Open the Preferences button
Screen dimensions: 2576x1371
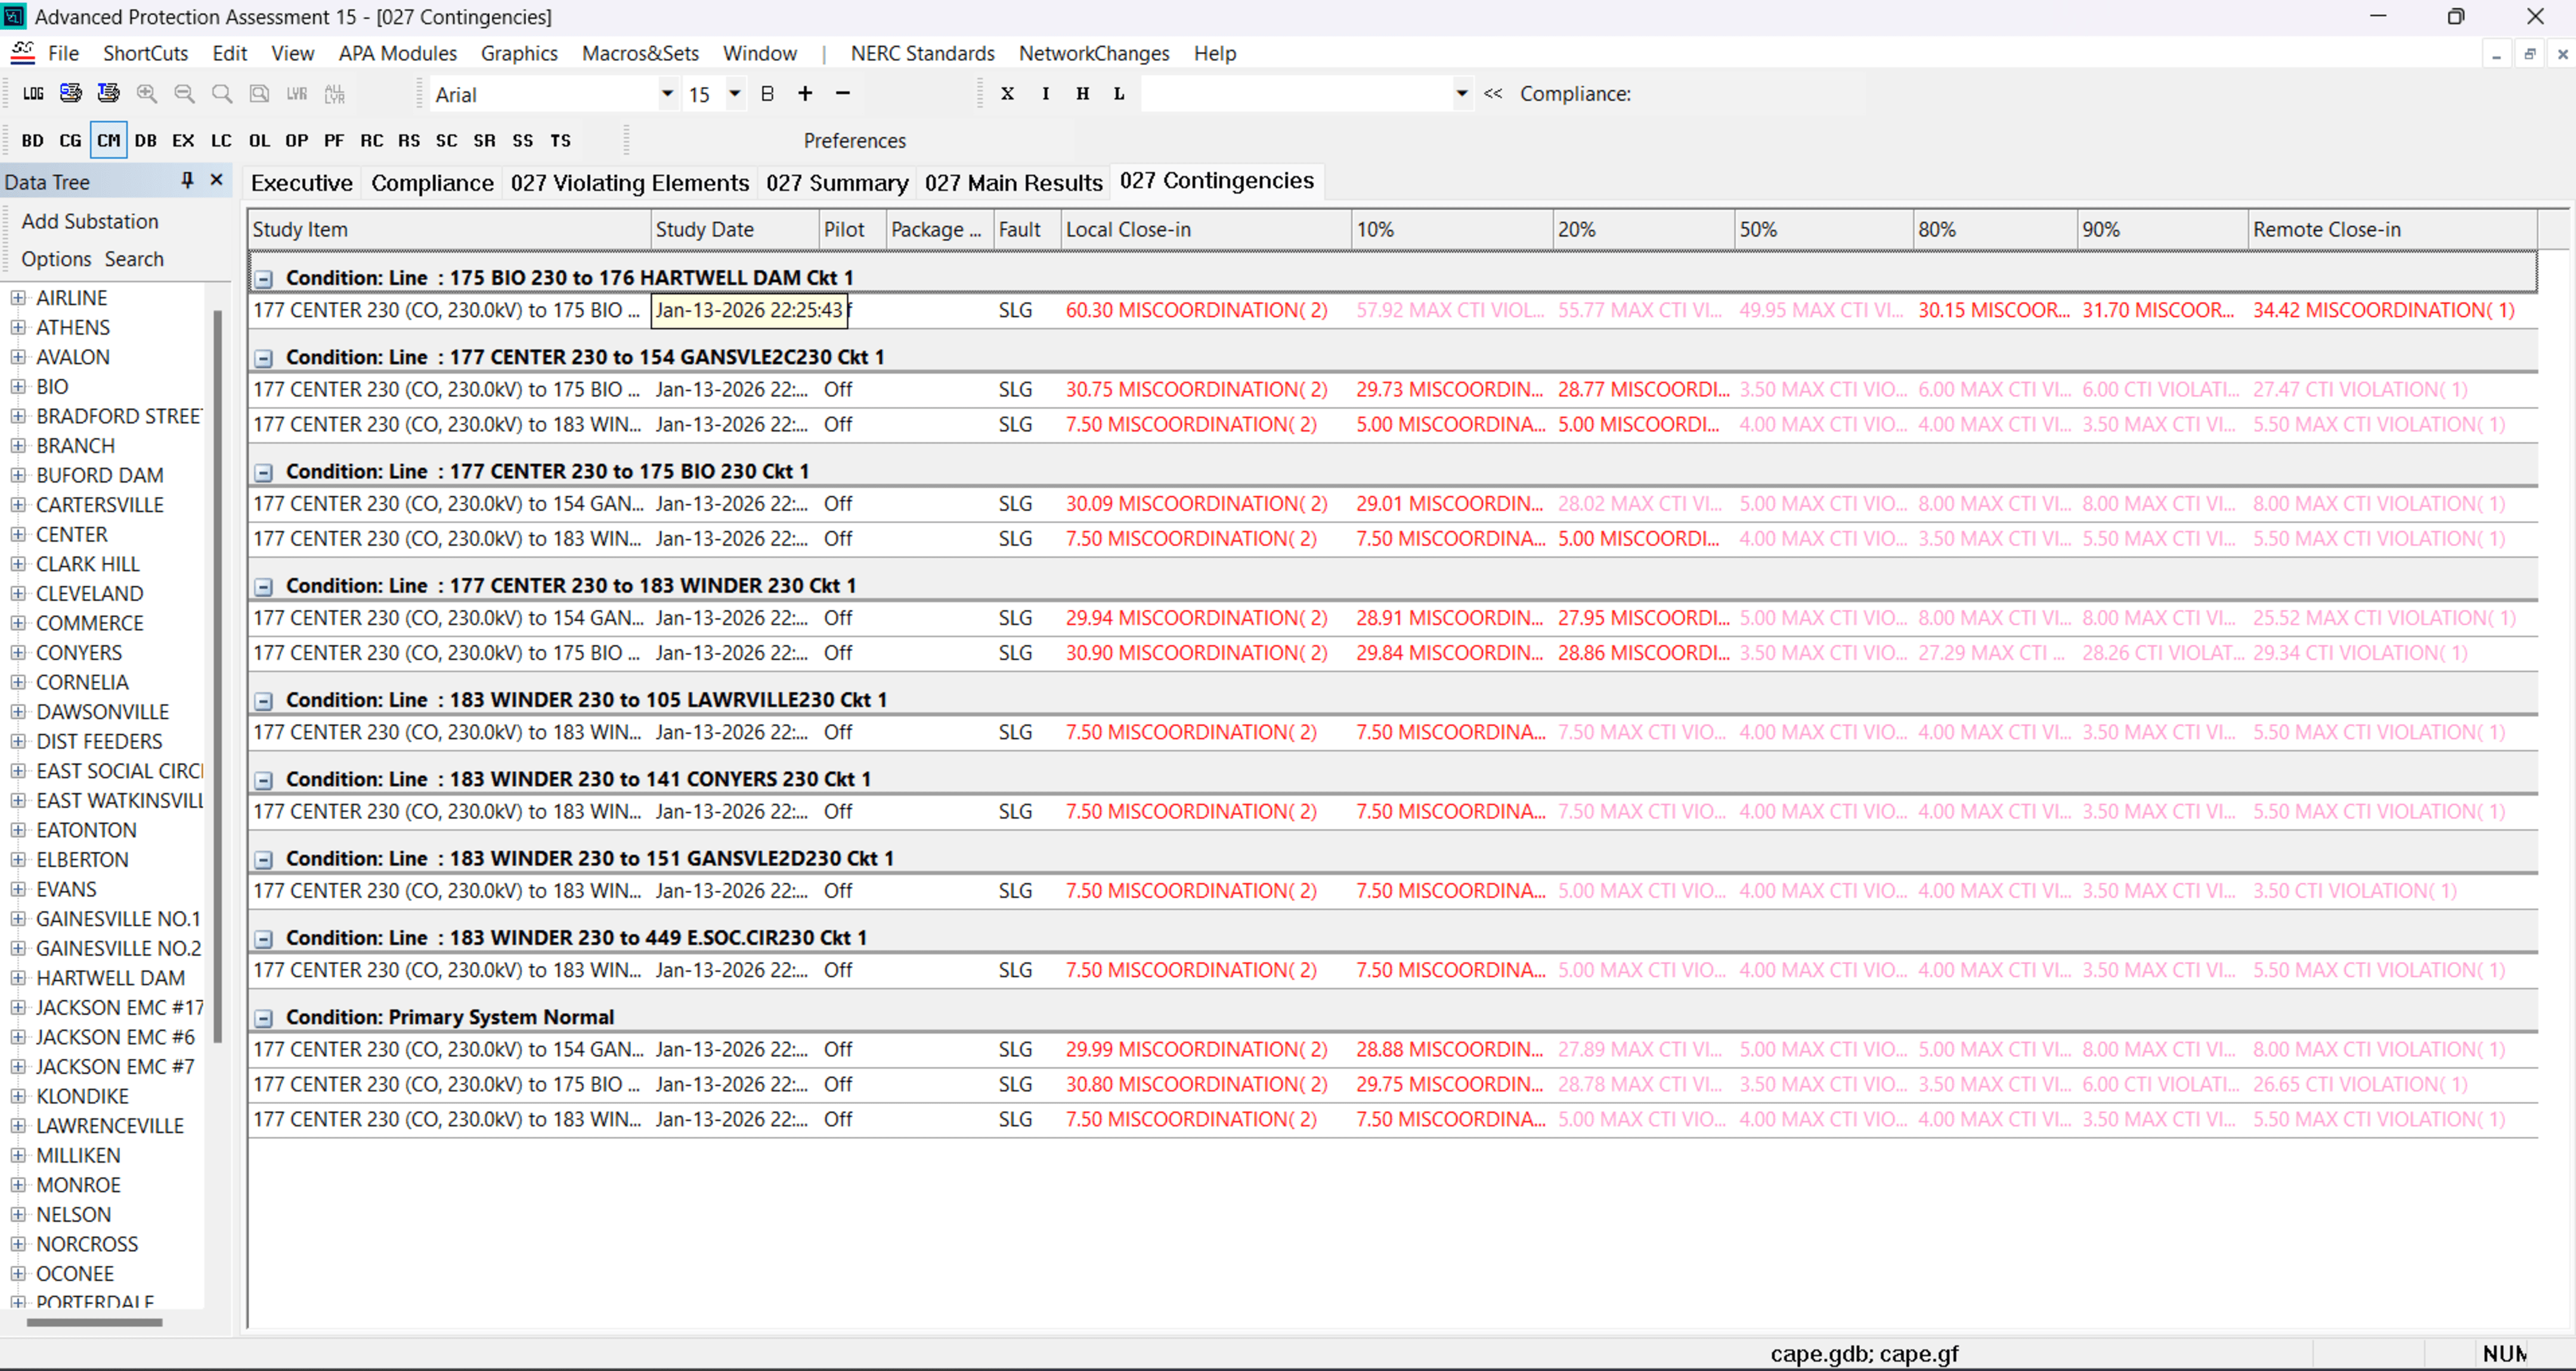pos(855,141)
